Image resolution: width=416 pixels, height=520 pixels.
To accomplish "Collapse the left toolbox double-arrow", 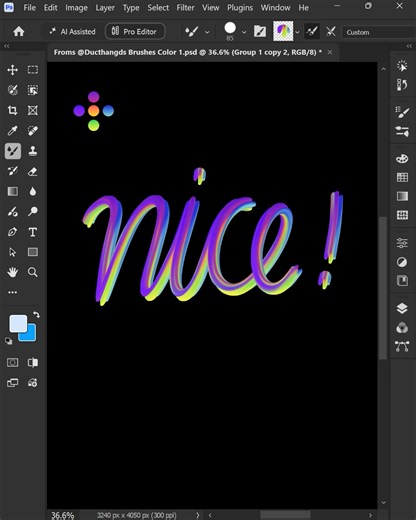I will tap(7, 46).
